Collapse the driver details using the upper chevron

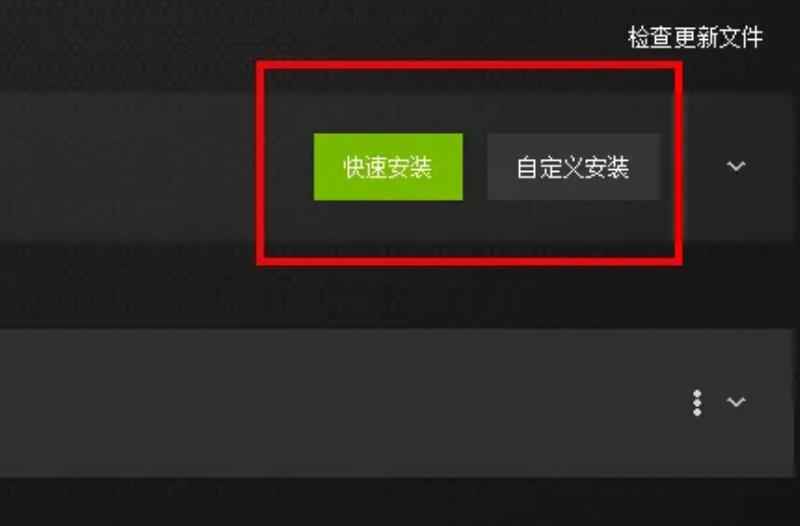point(736,166)
